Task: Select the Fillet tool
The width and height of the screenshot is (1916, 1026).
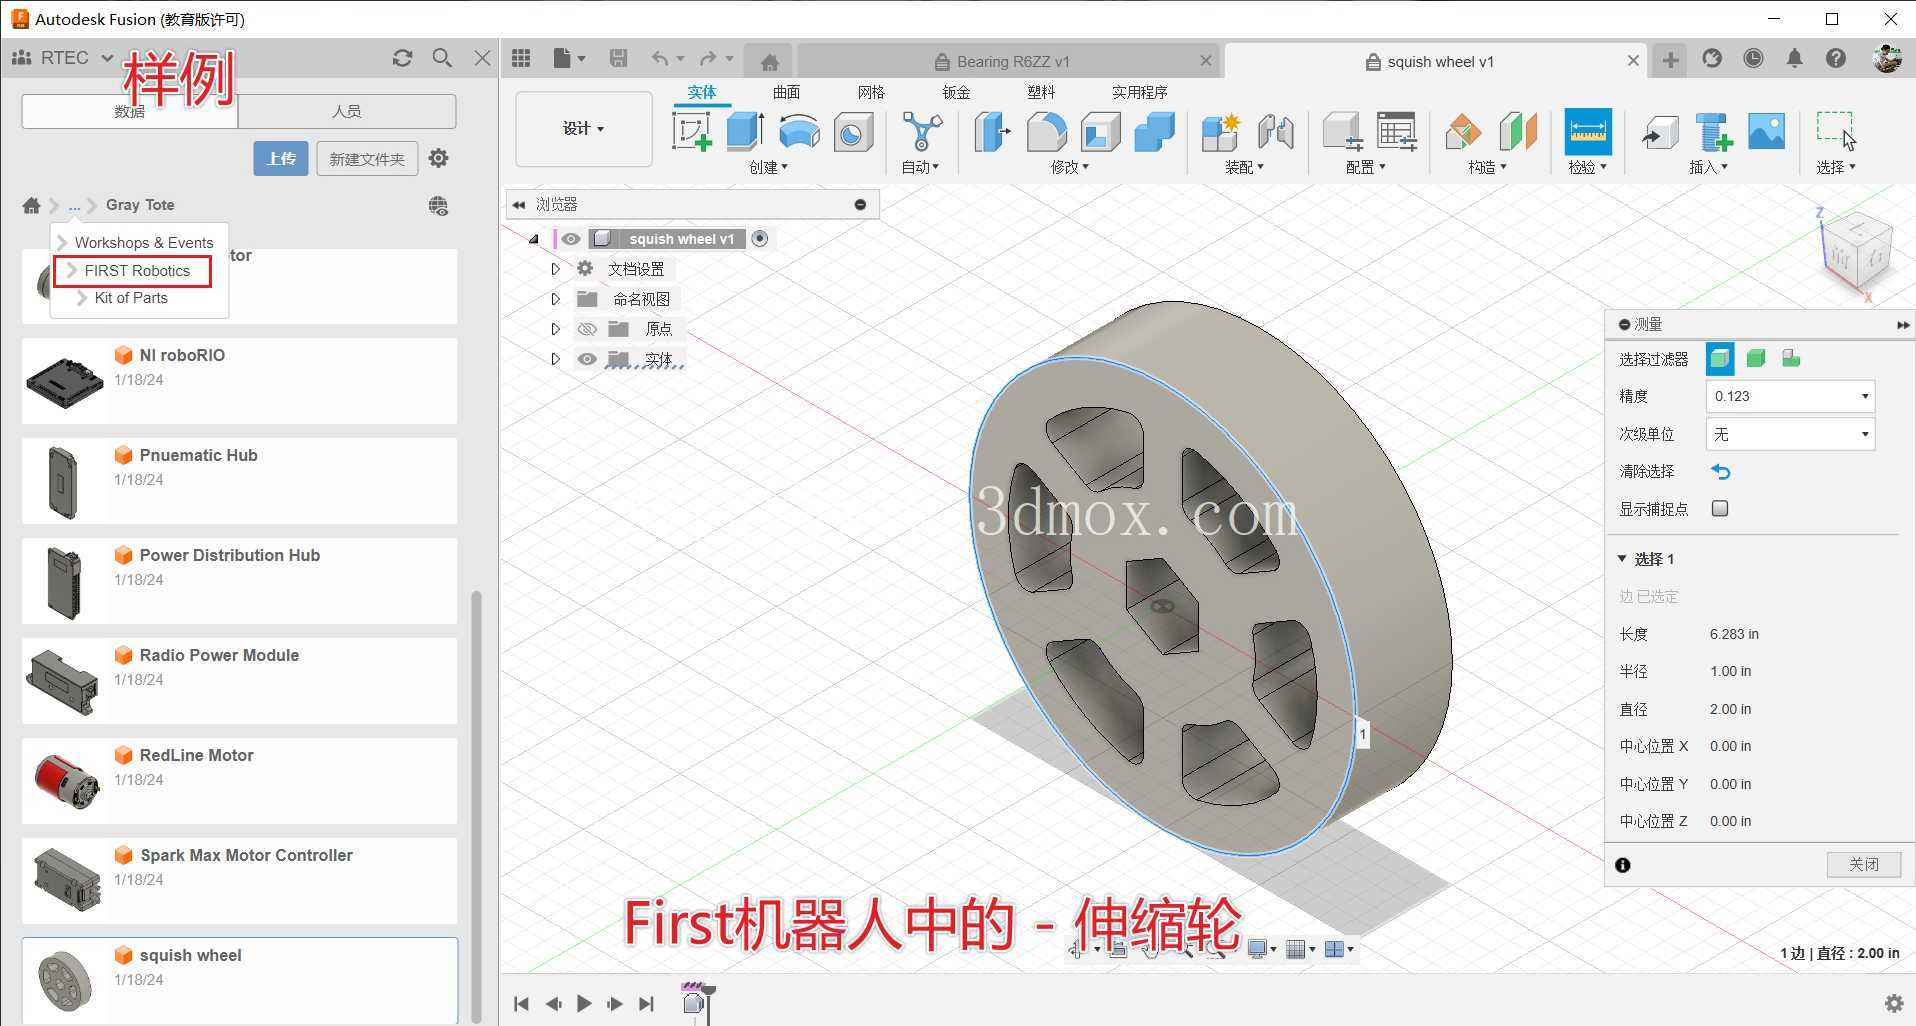Action: click(1046, 132)
